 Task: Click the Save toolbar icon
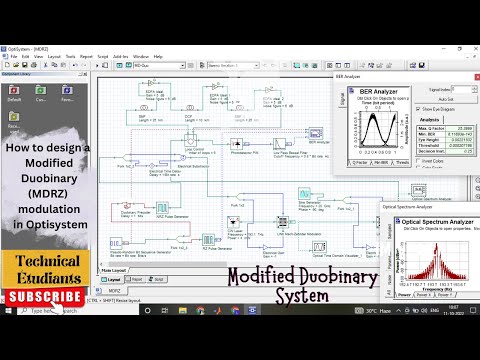(24, 65)
